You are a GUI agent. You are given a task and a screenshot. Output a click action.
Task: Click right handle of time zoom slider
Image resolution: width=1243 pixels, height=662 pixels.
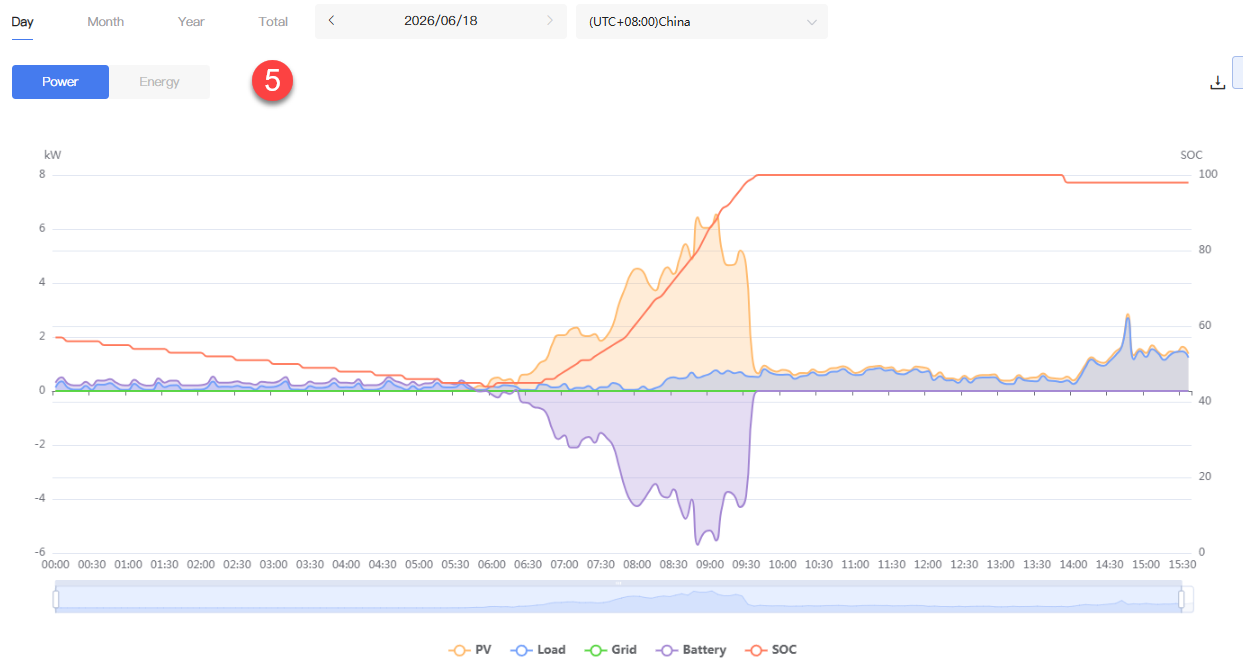coord(1181,599)
